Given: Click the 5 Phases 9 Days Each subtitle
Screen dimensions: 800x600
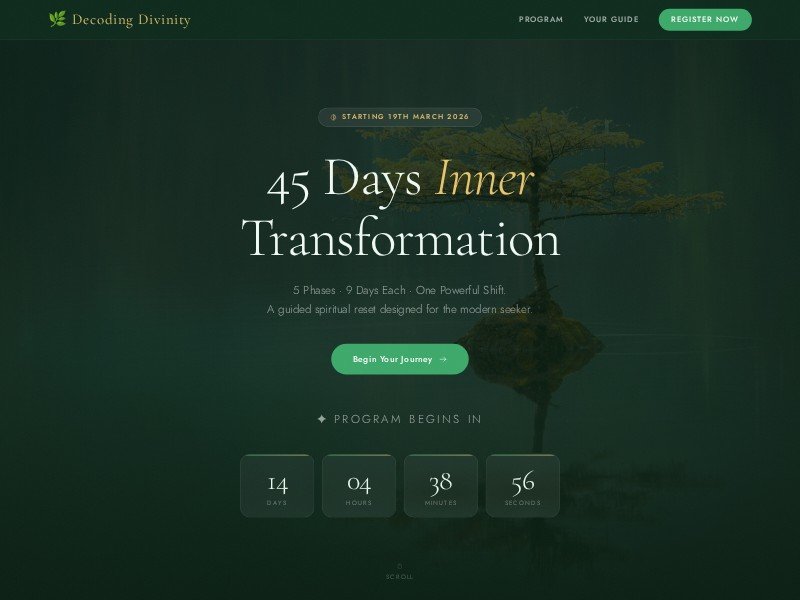Looking at the screenshot, I should [400, 289].
